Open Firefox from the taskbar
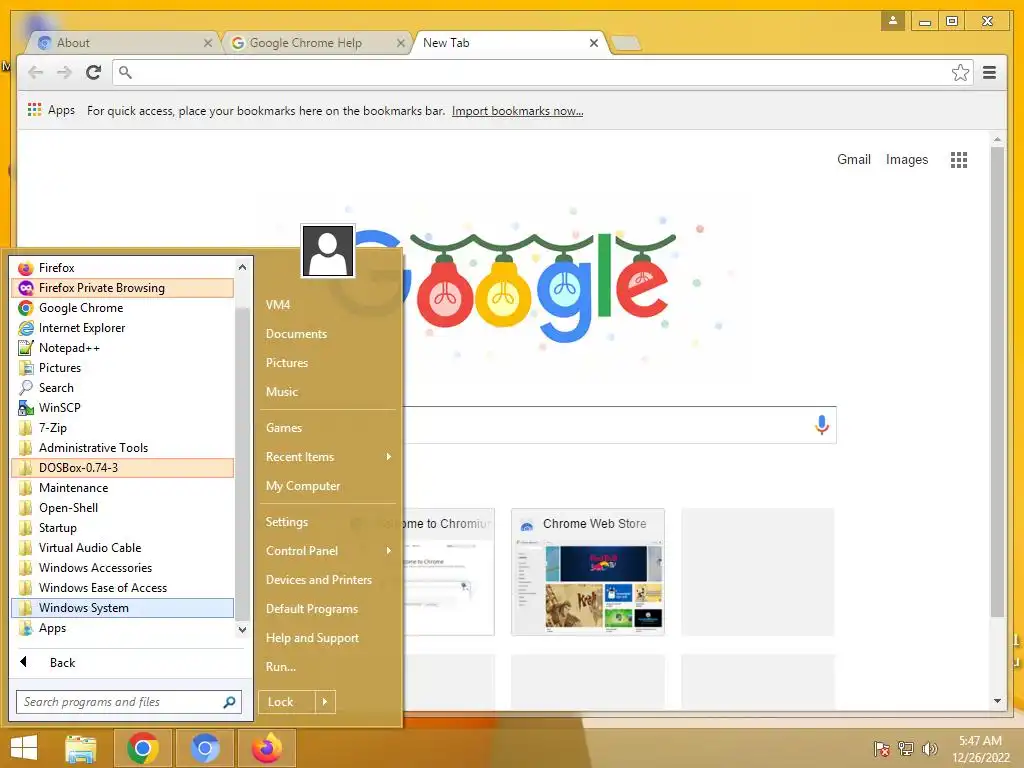Screen dimensions: 1024x768 click(266, 748)
